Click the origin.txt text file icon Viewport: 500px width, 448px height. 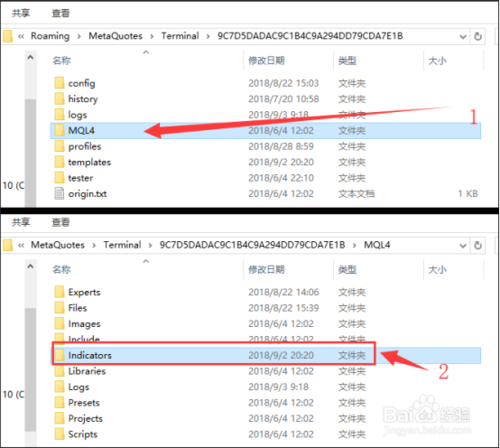coord(59,194)
